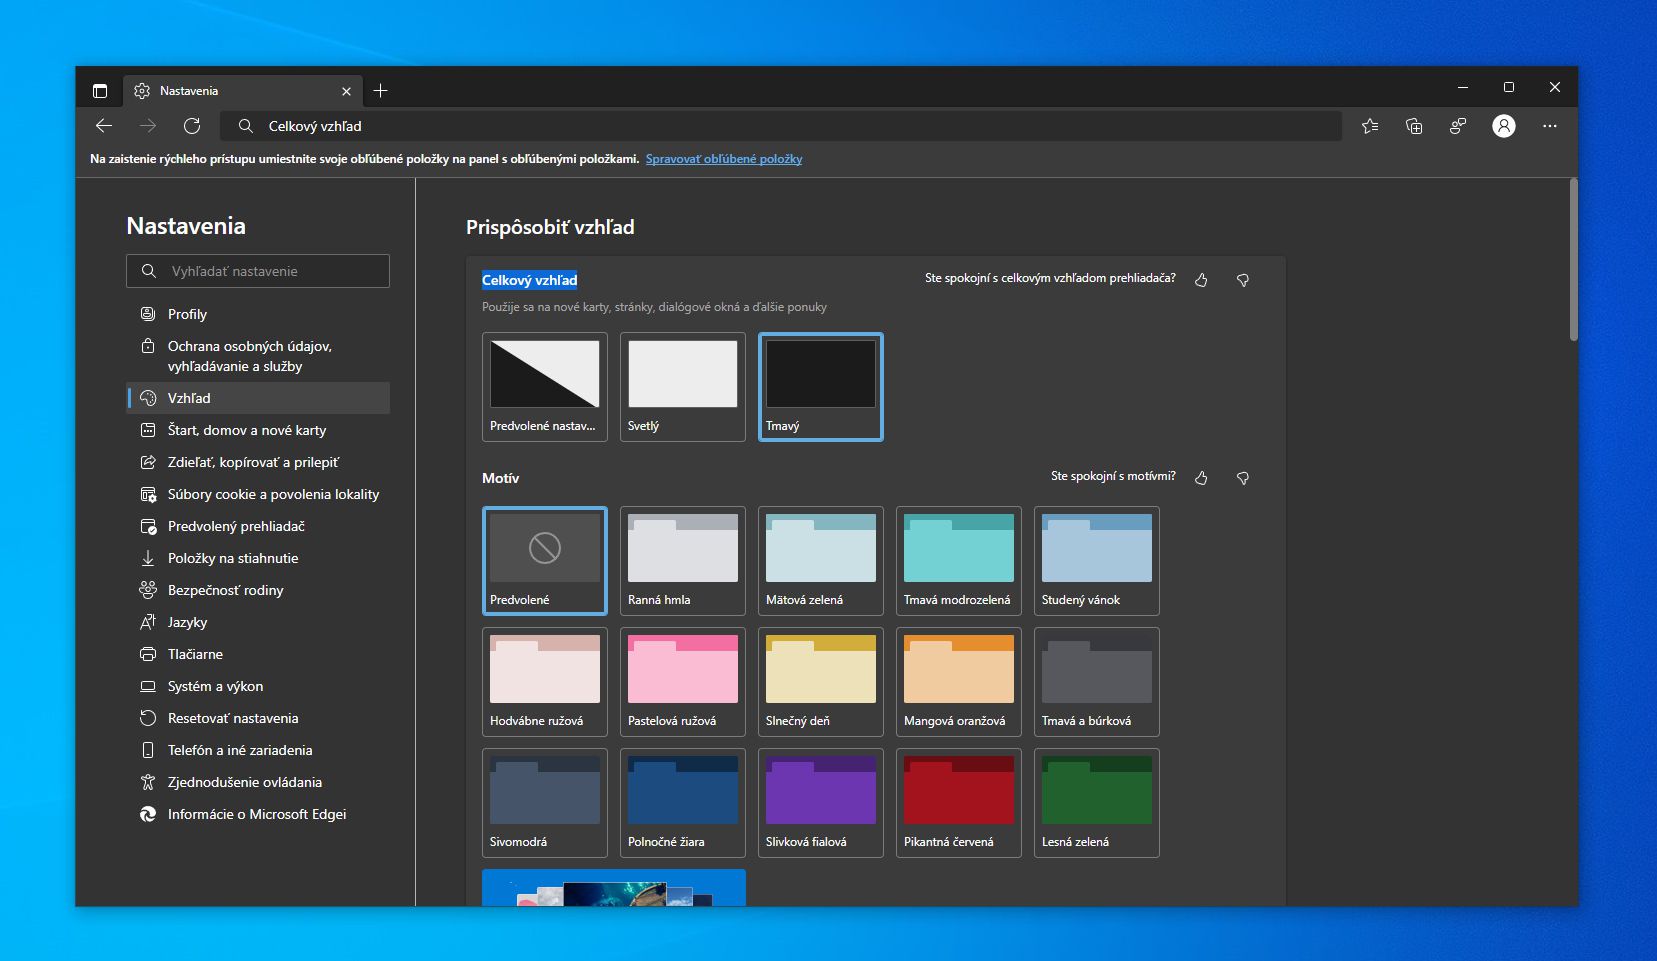Viewport: 1657px width, 961px height.
Task: Click the phone icon beside Telefón a iné zariadenia
Action: pyautogui.click(x=148, y=750)
